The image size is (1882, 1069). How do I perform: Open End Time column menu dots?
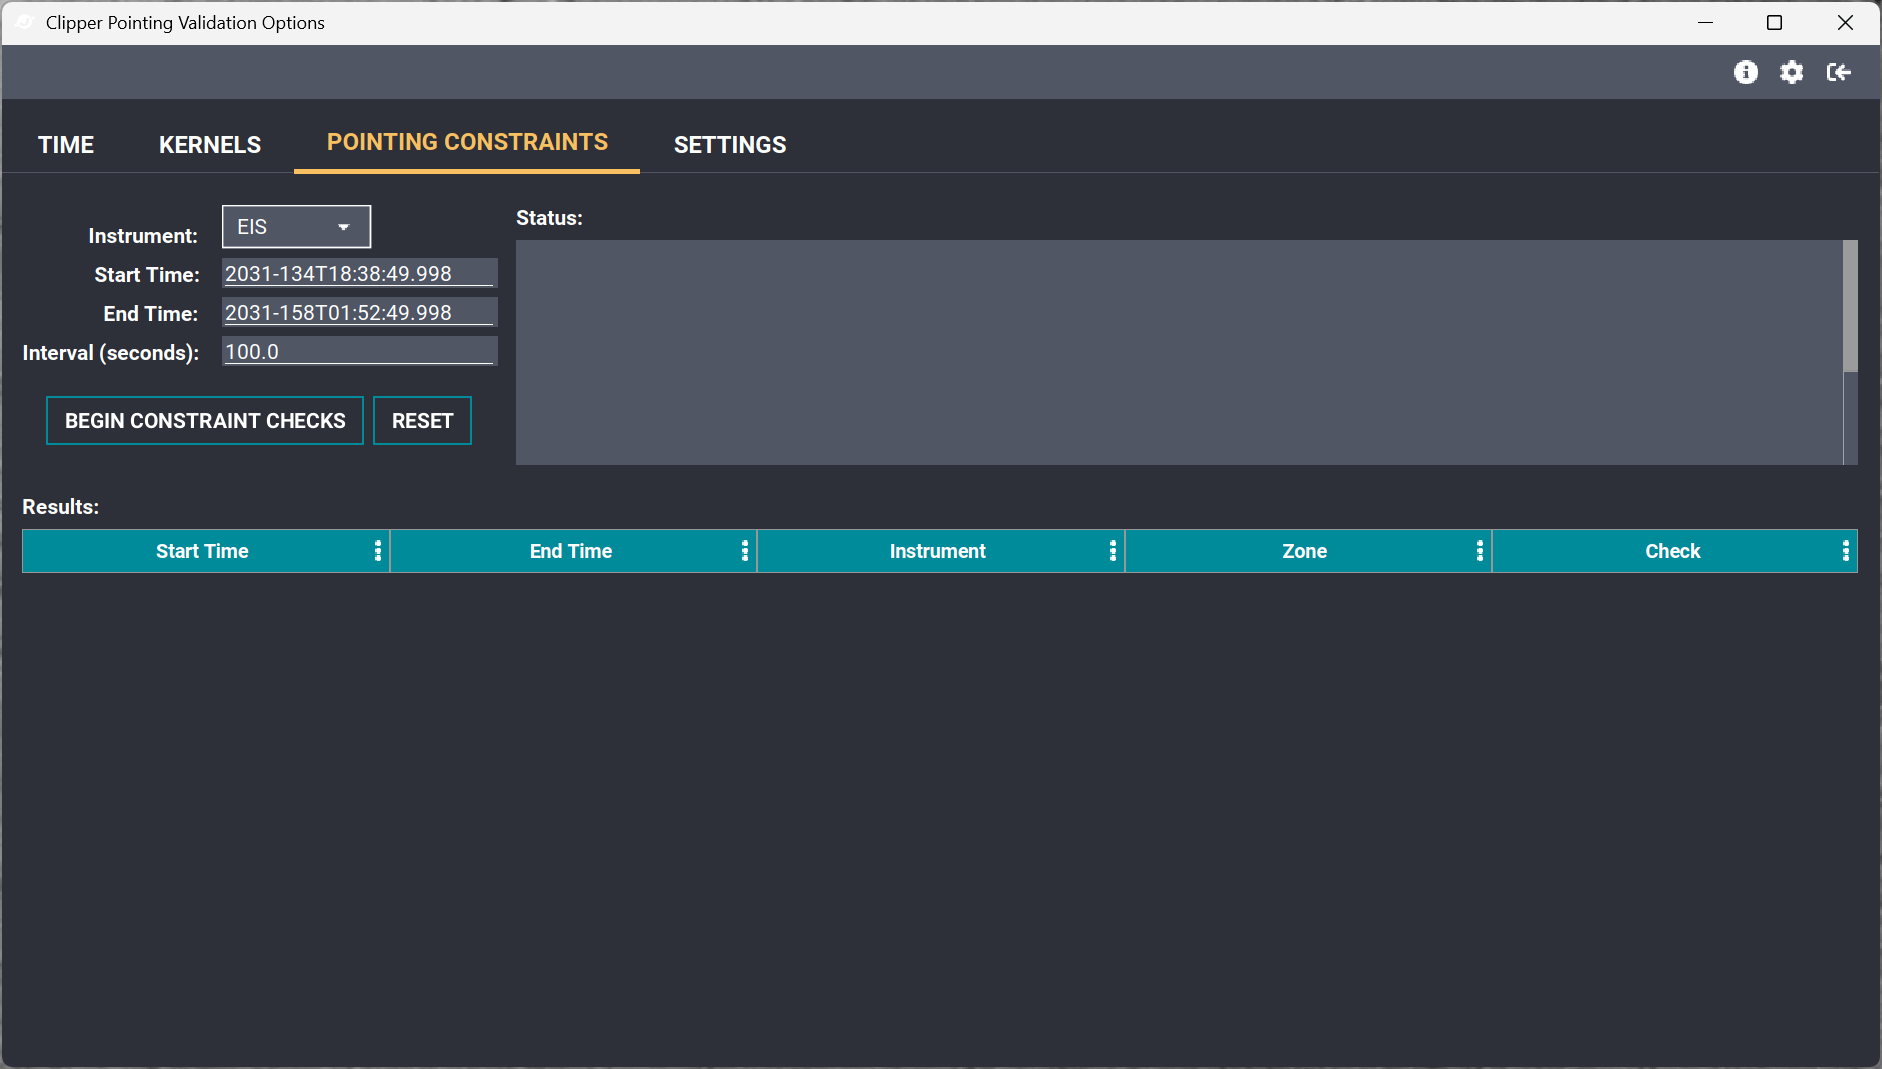click(x=744, y=551)
